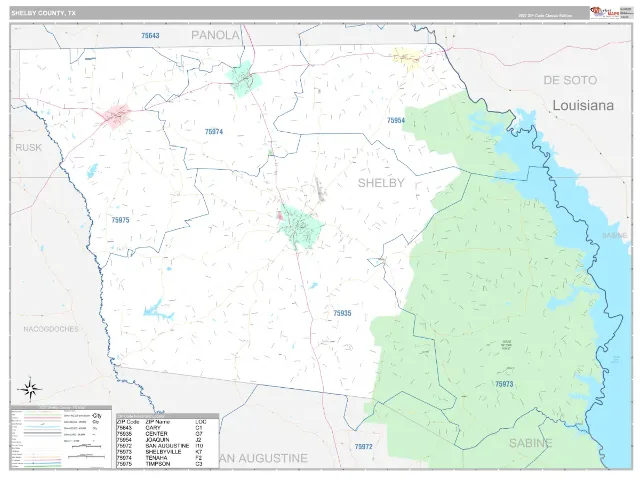Click the 75974 ZIP label on the map

[214, 131]
